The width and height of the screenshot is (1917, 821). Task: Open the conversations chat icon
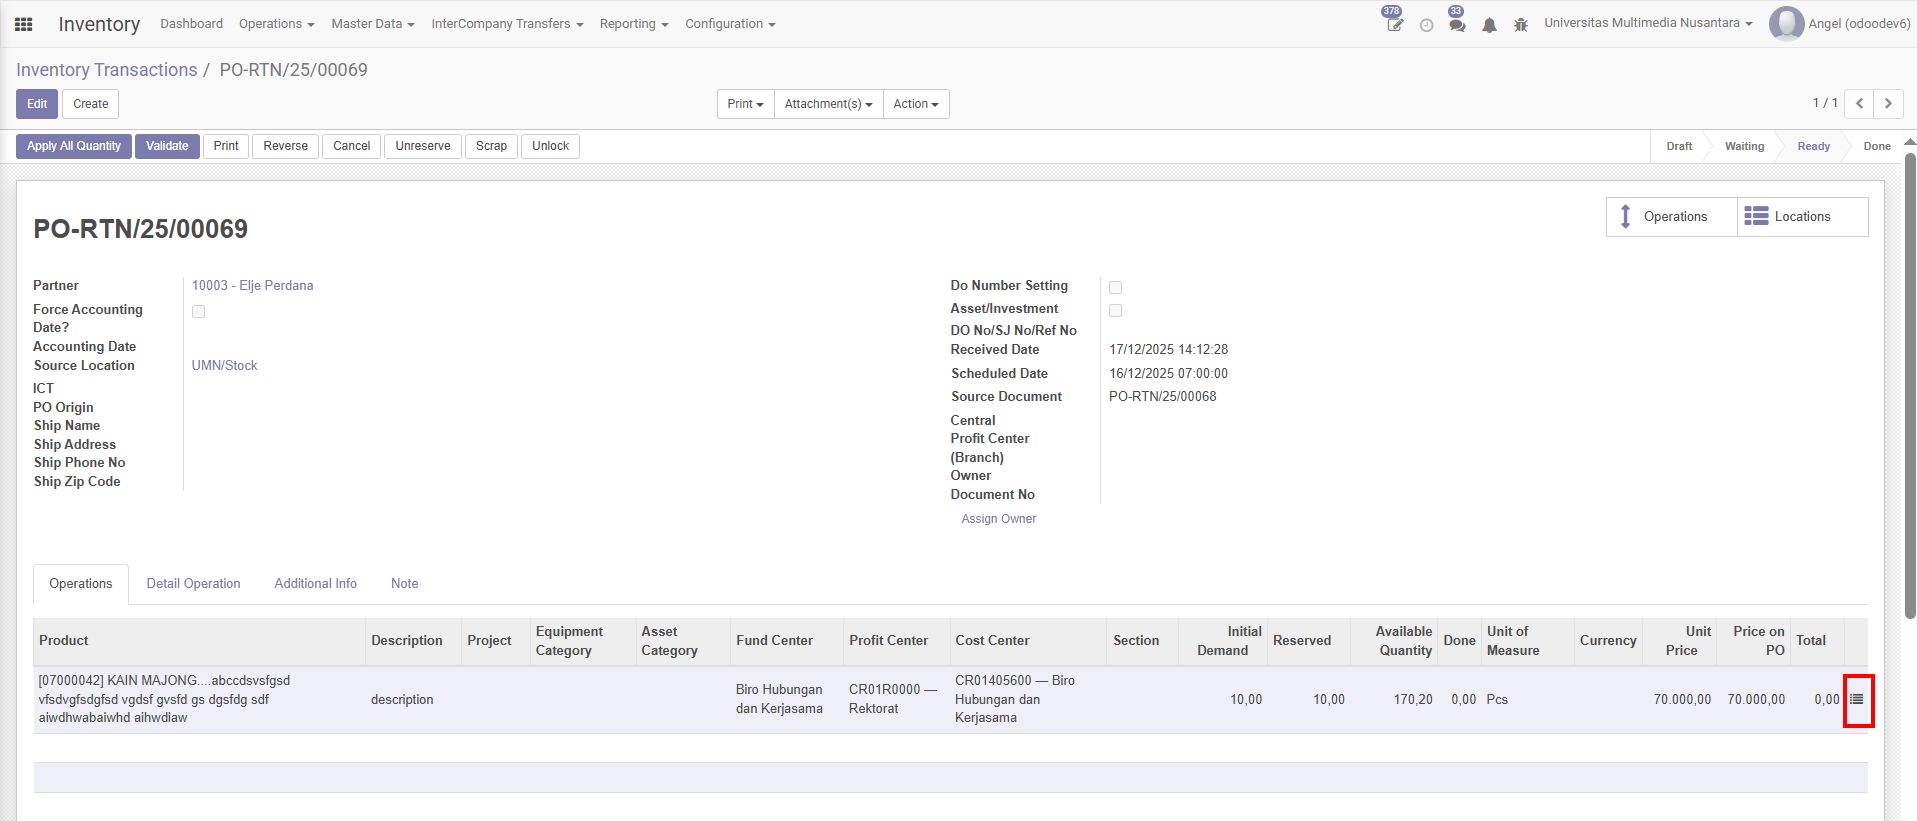tap(1457, 25)
